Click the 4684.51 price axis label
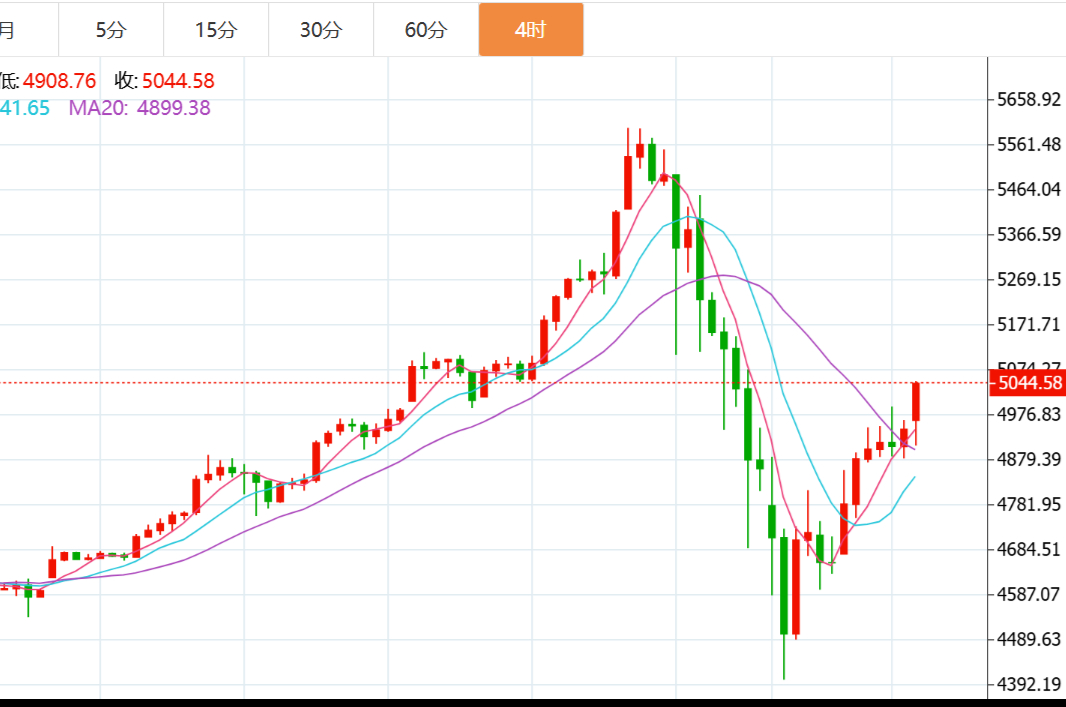This screenshot has height=707, width=1066. pyautogui.click(x=1028, y=549)
